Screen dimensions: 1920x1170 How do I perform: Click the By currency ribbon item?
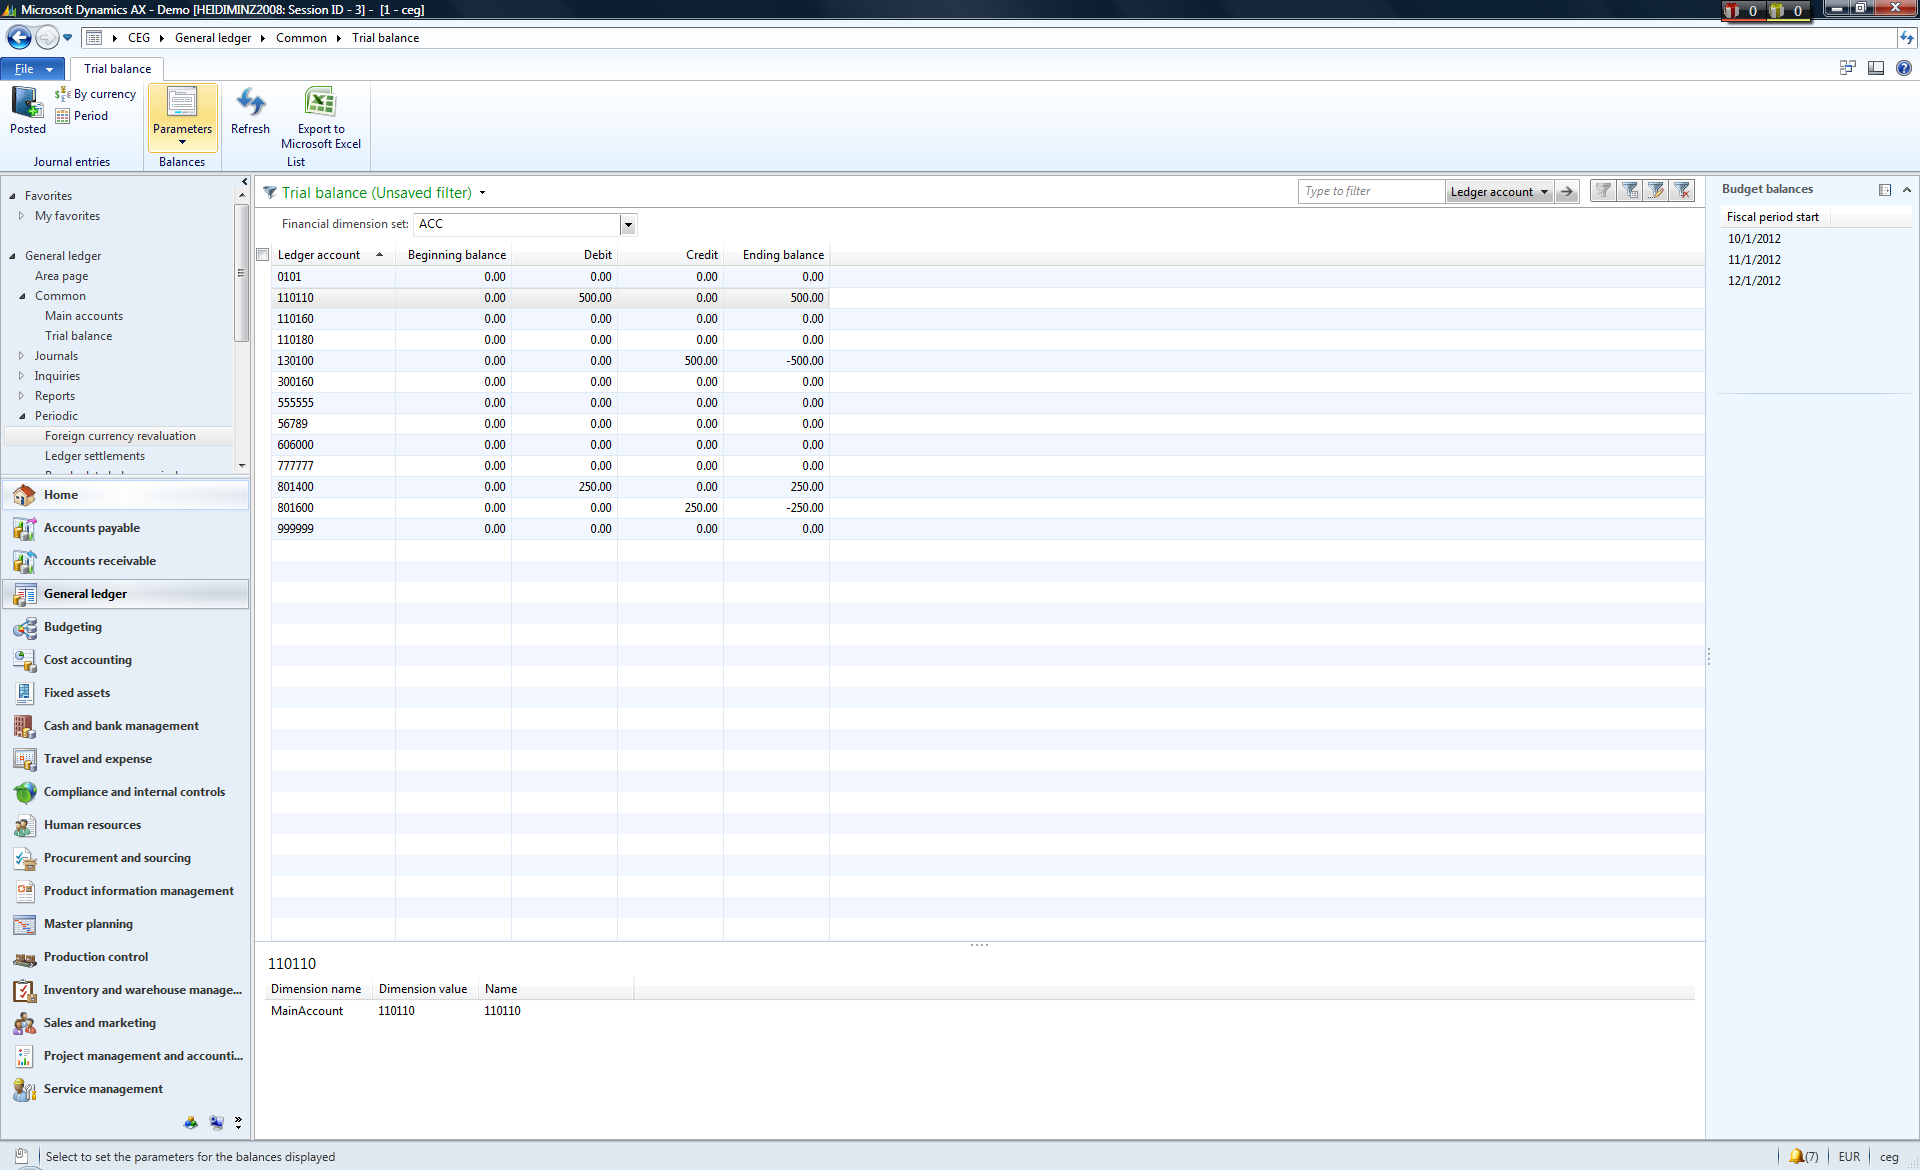96,94
